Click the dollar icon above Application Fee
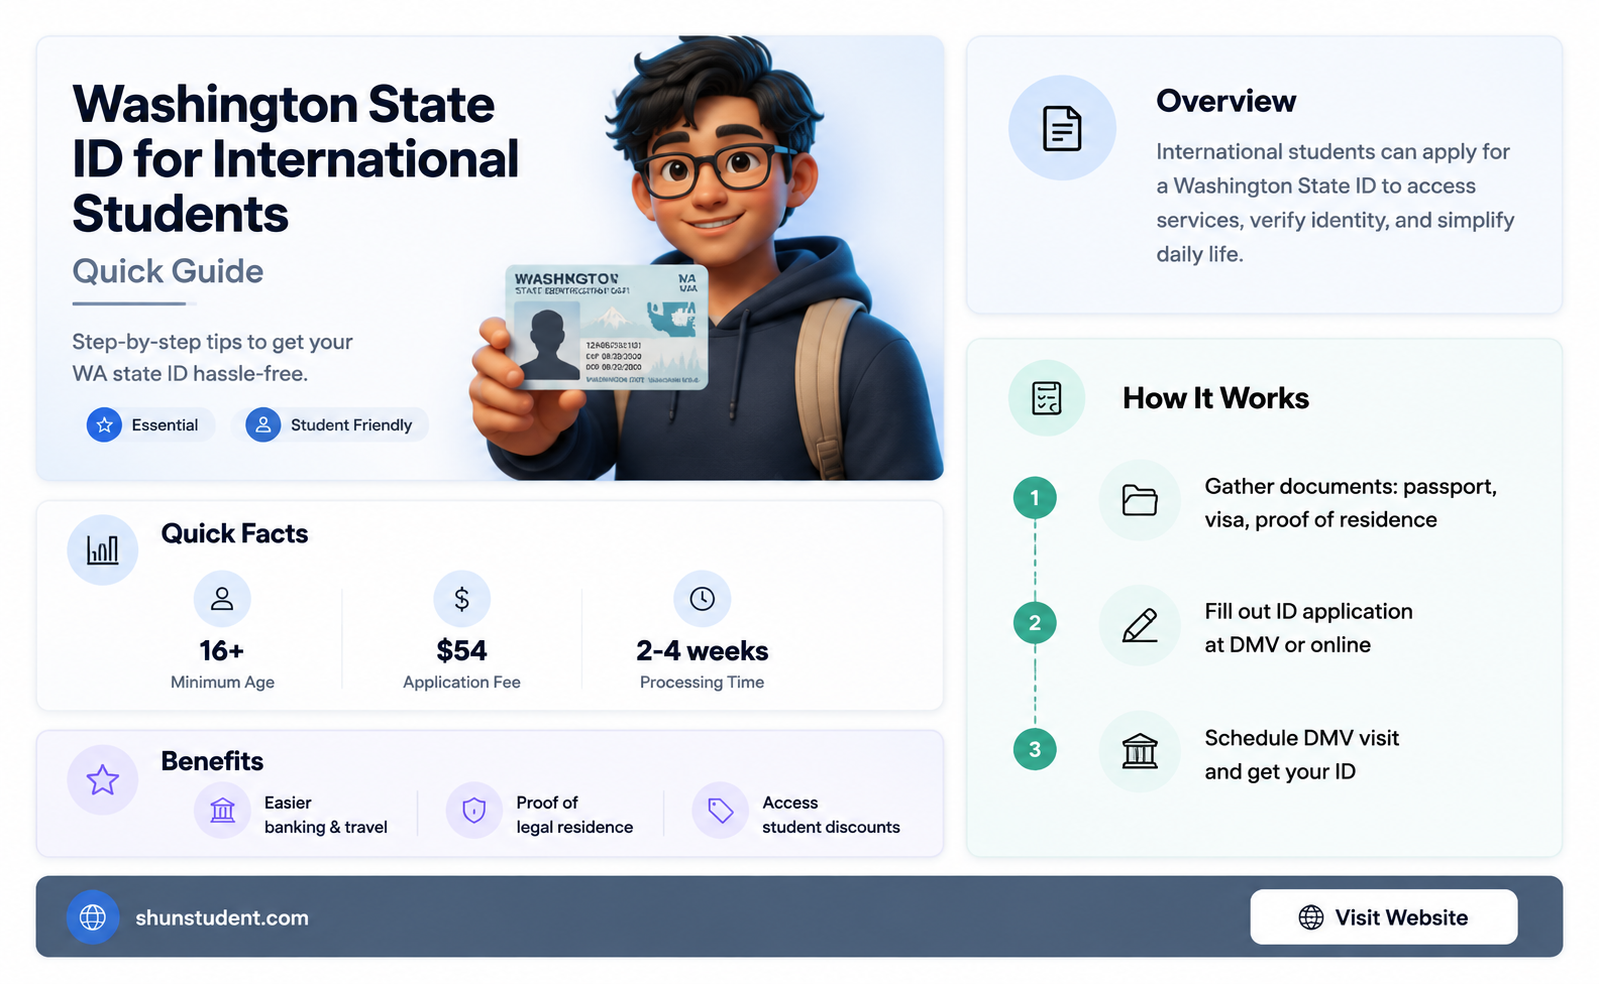This screenshot has width=1599, height=984. (x=462, y=599)
